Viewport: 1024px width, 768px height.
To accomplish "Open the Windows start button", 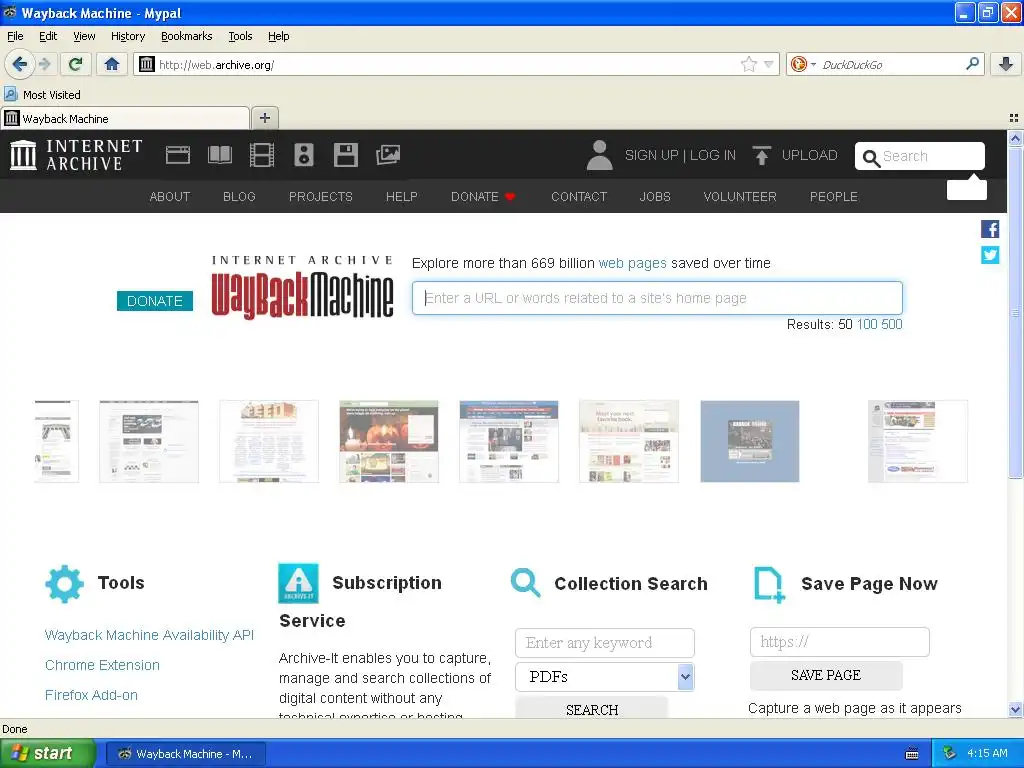I will [x=48, y=754].
